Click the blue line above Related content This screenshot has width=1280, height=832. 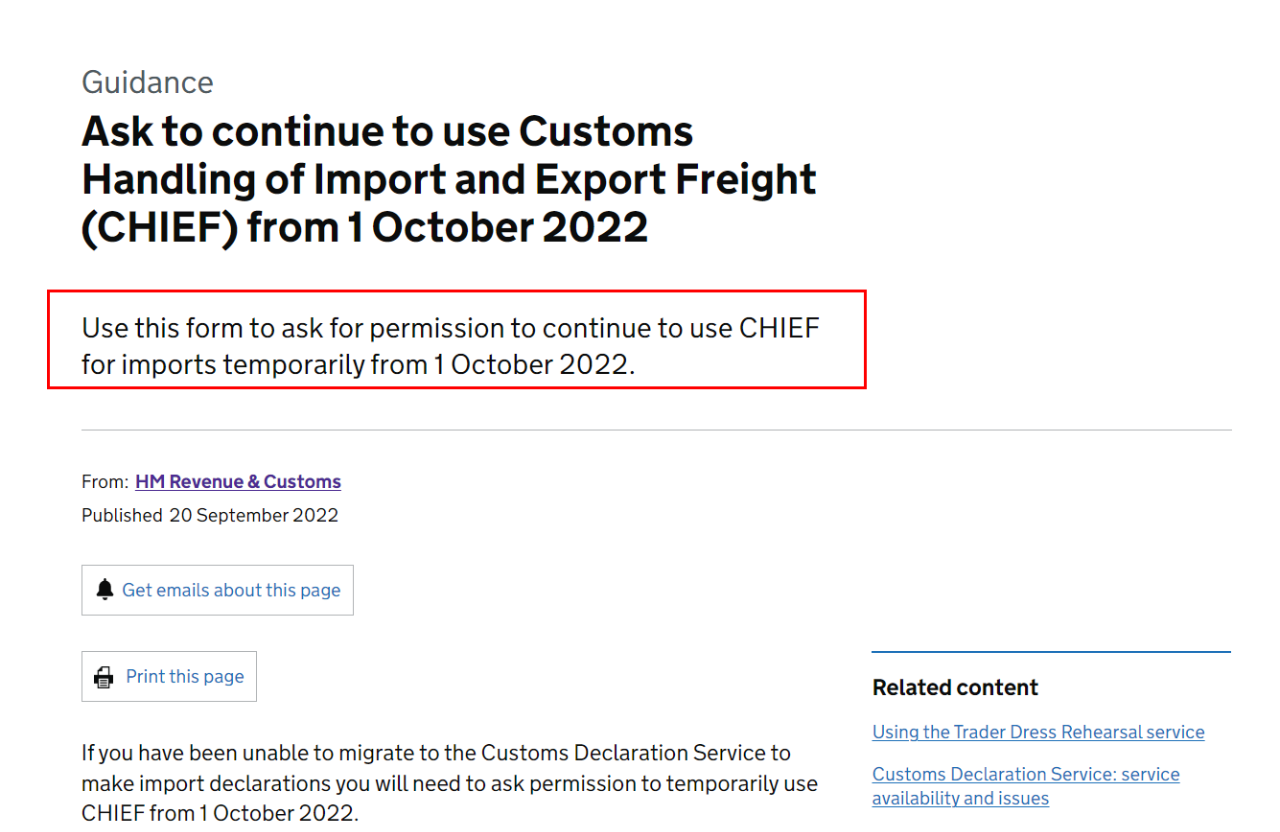pos(1051,652)
